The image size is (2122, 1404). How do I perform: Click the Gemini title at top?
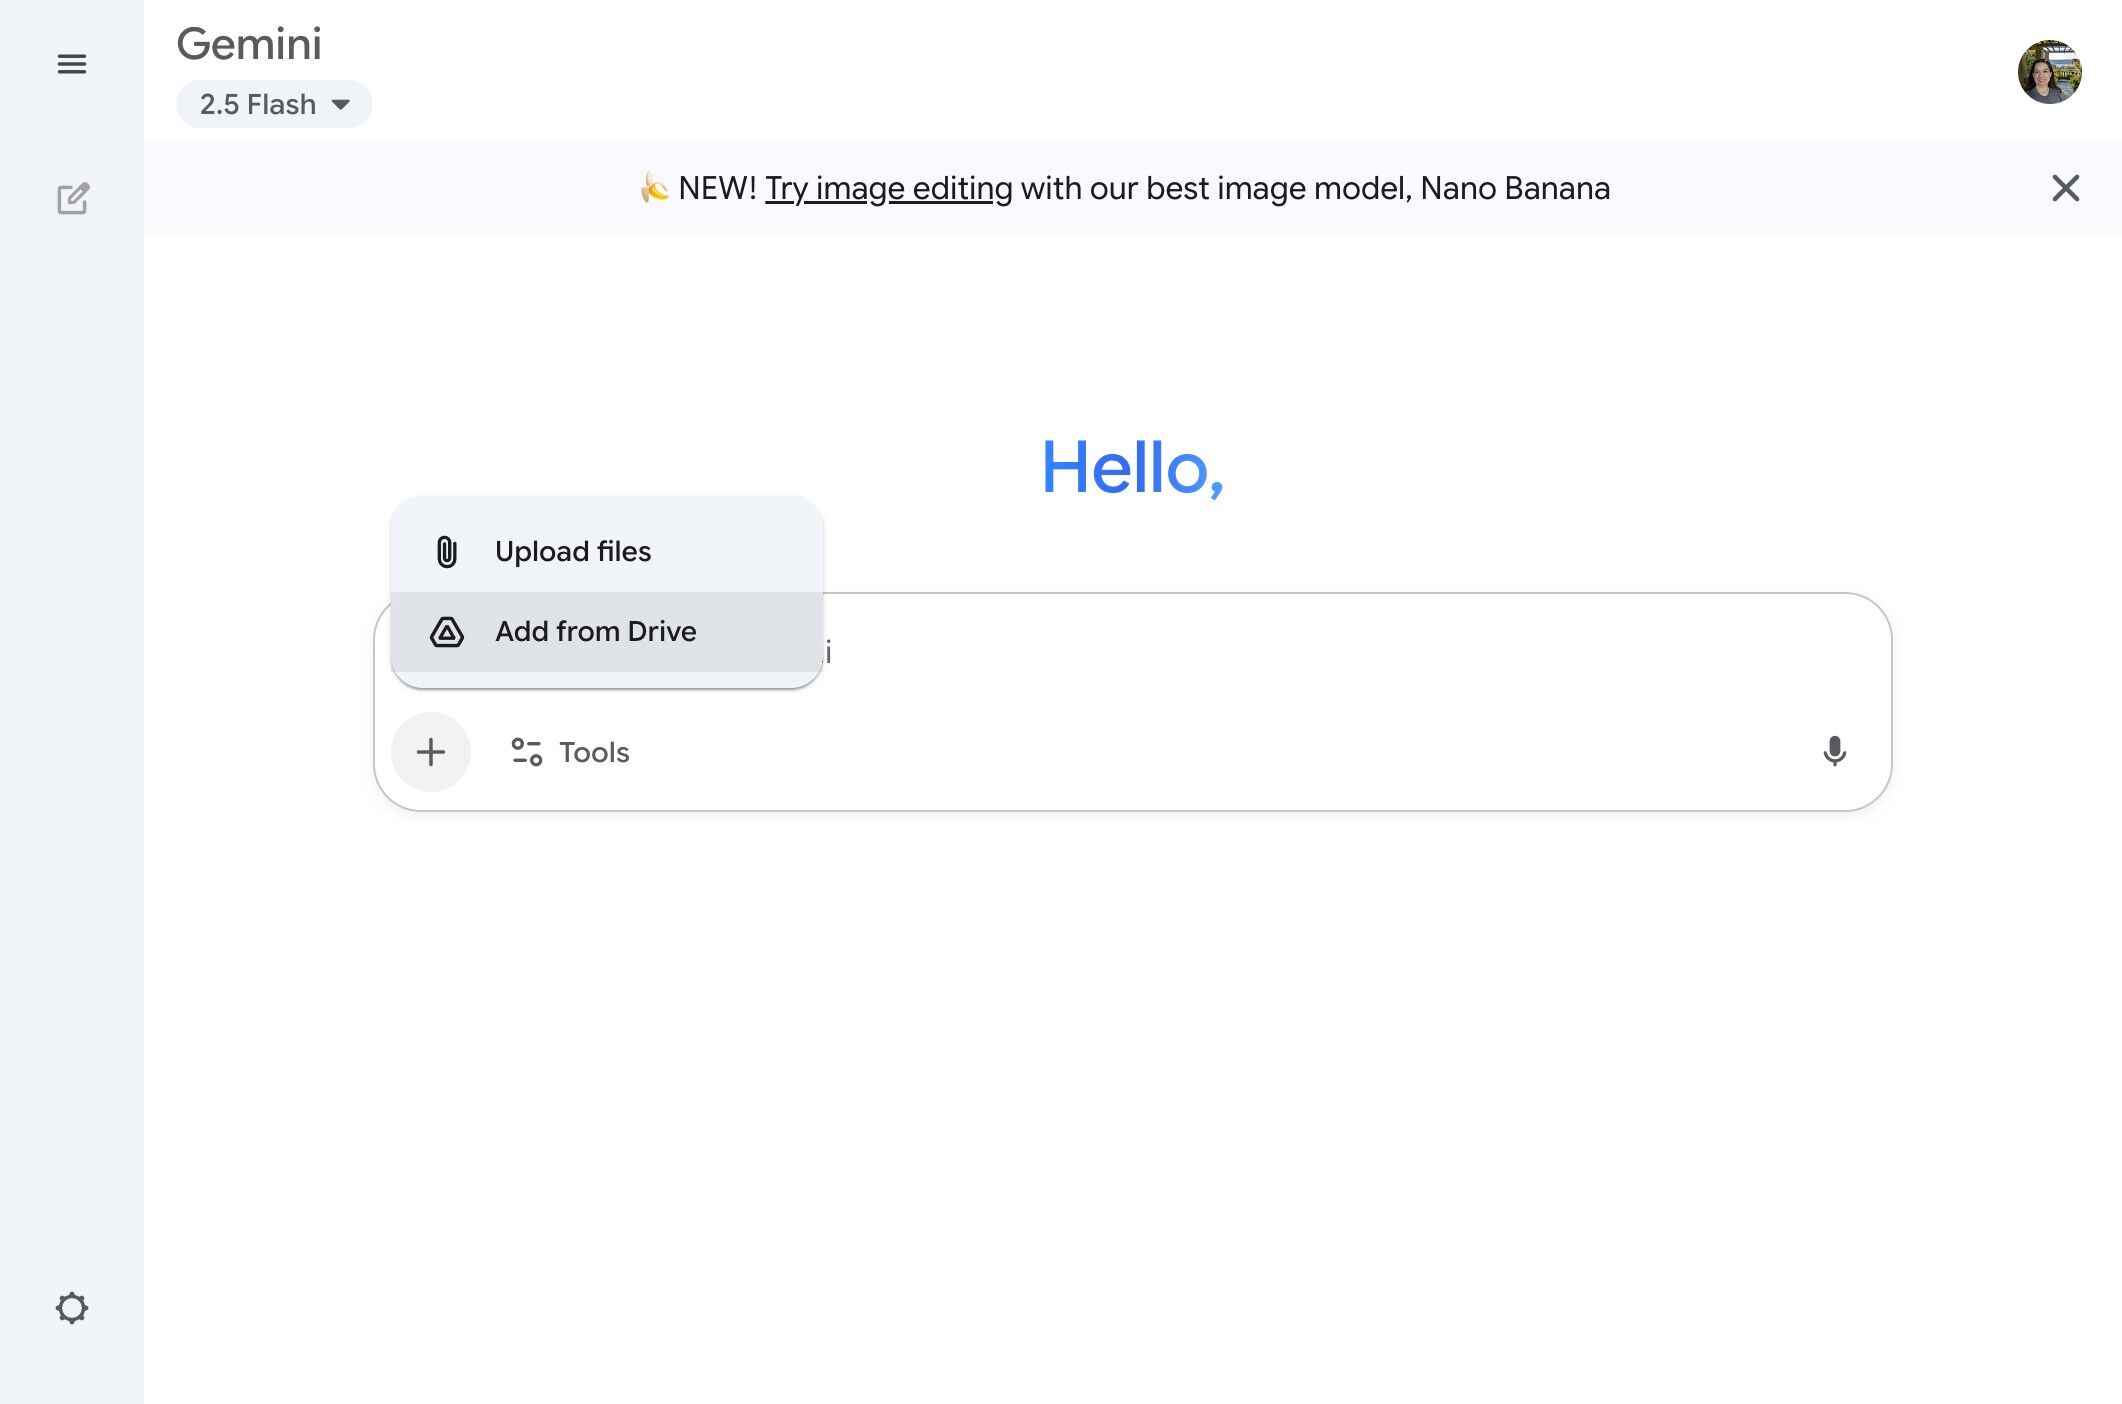tap(249, 44)
